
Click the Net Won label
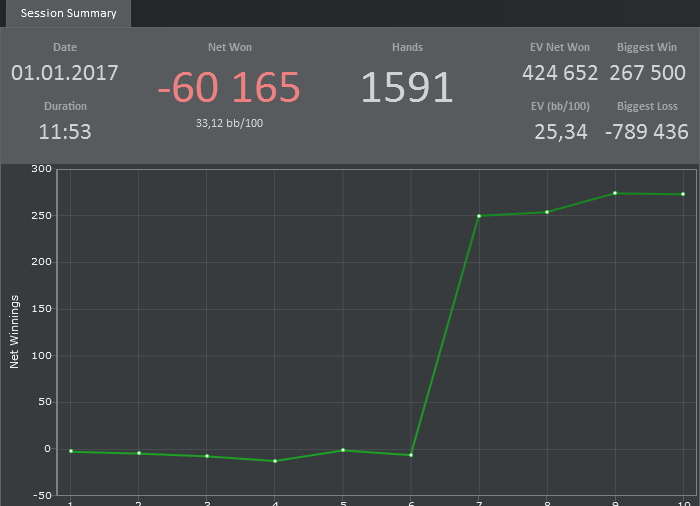[x=229, y=47]
